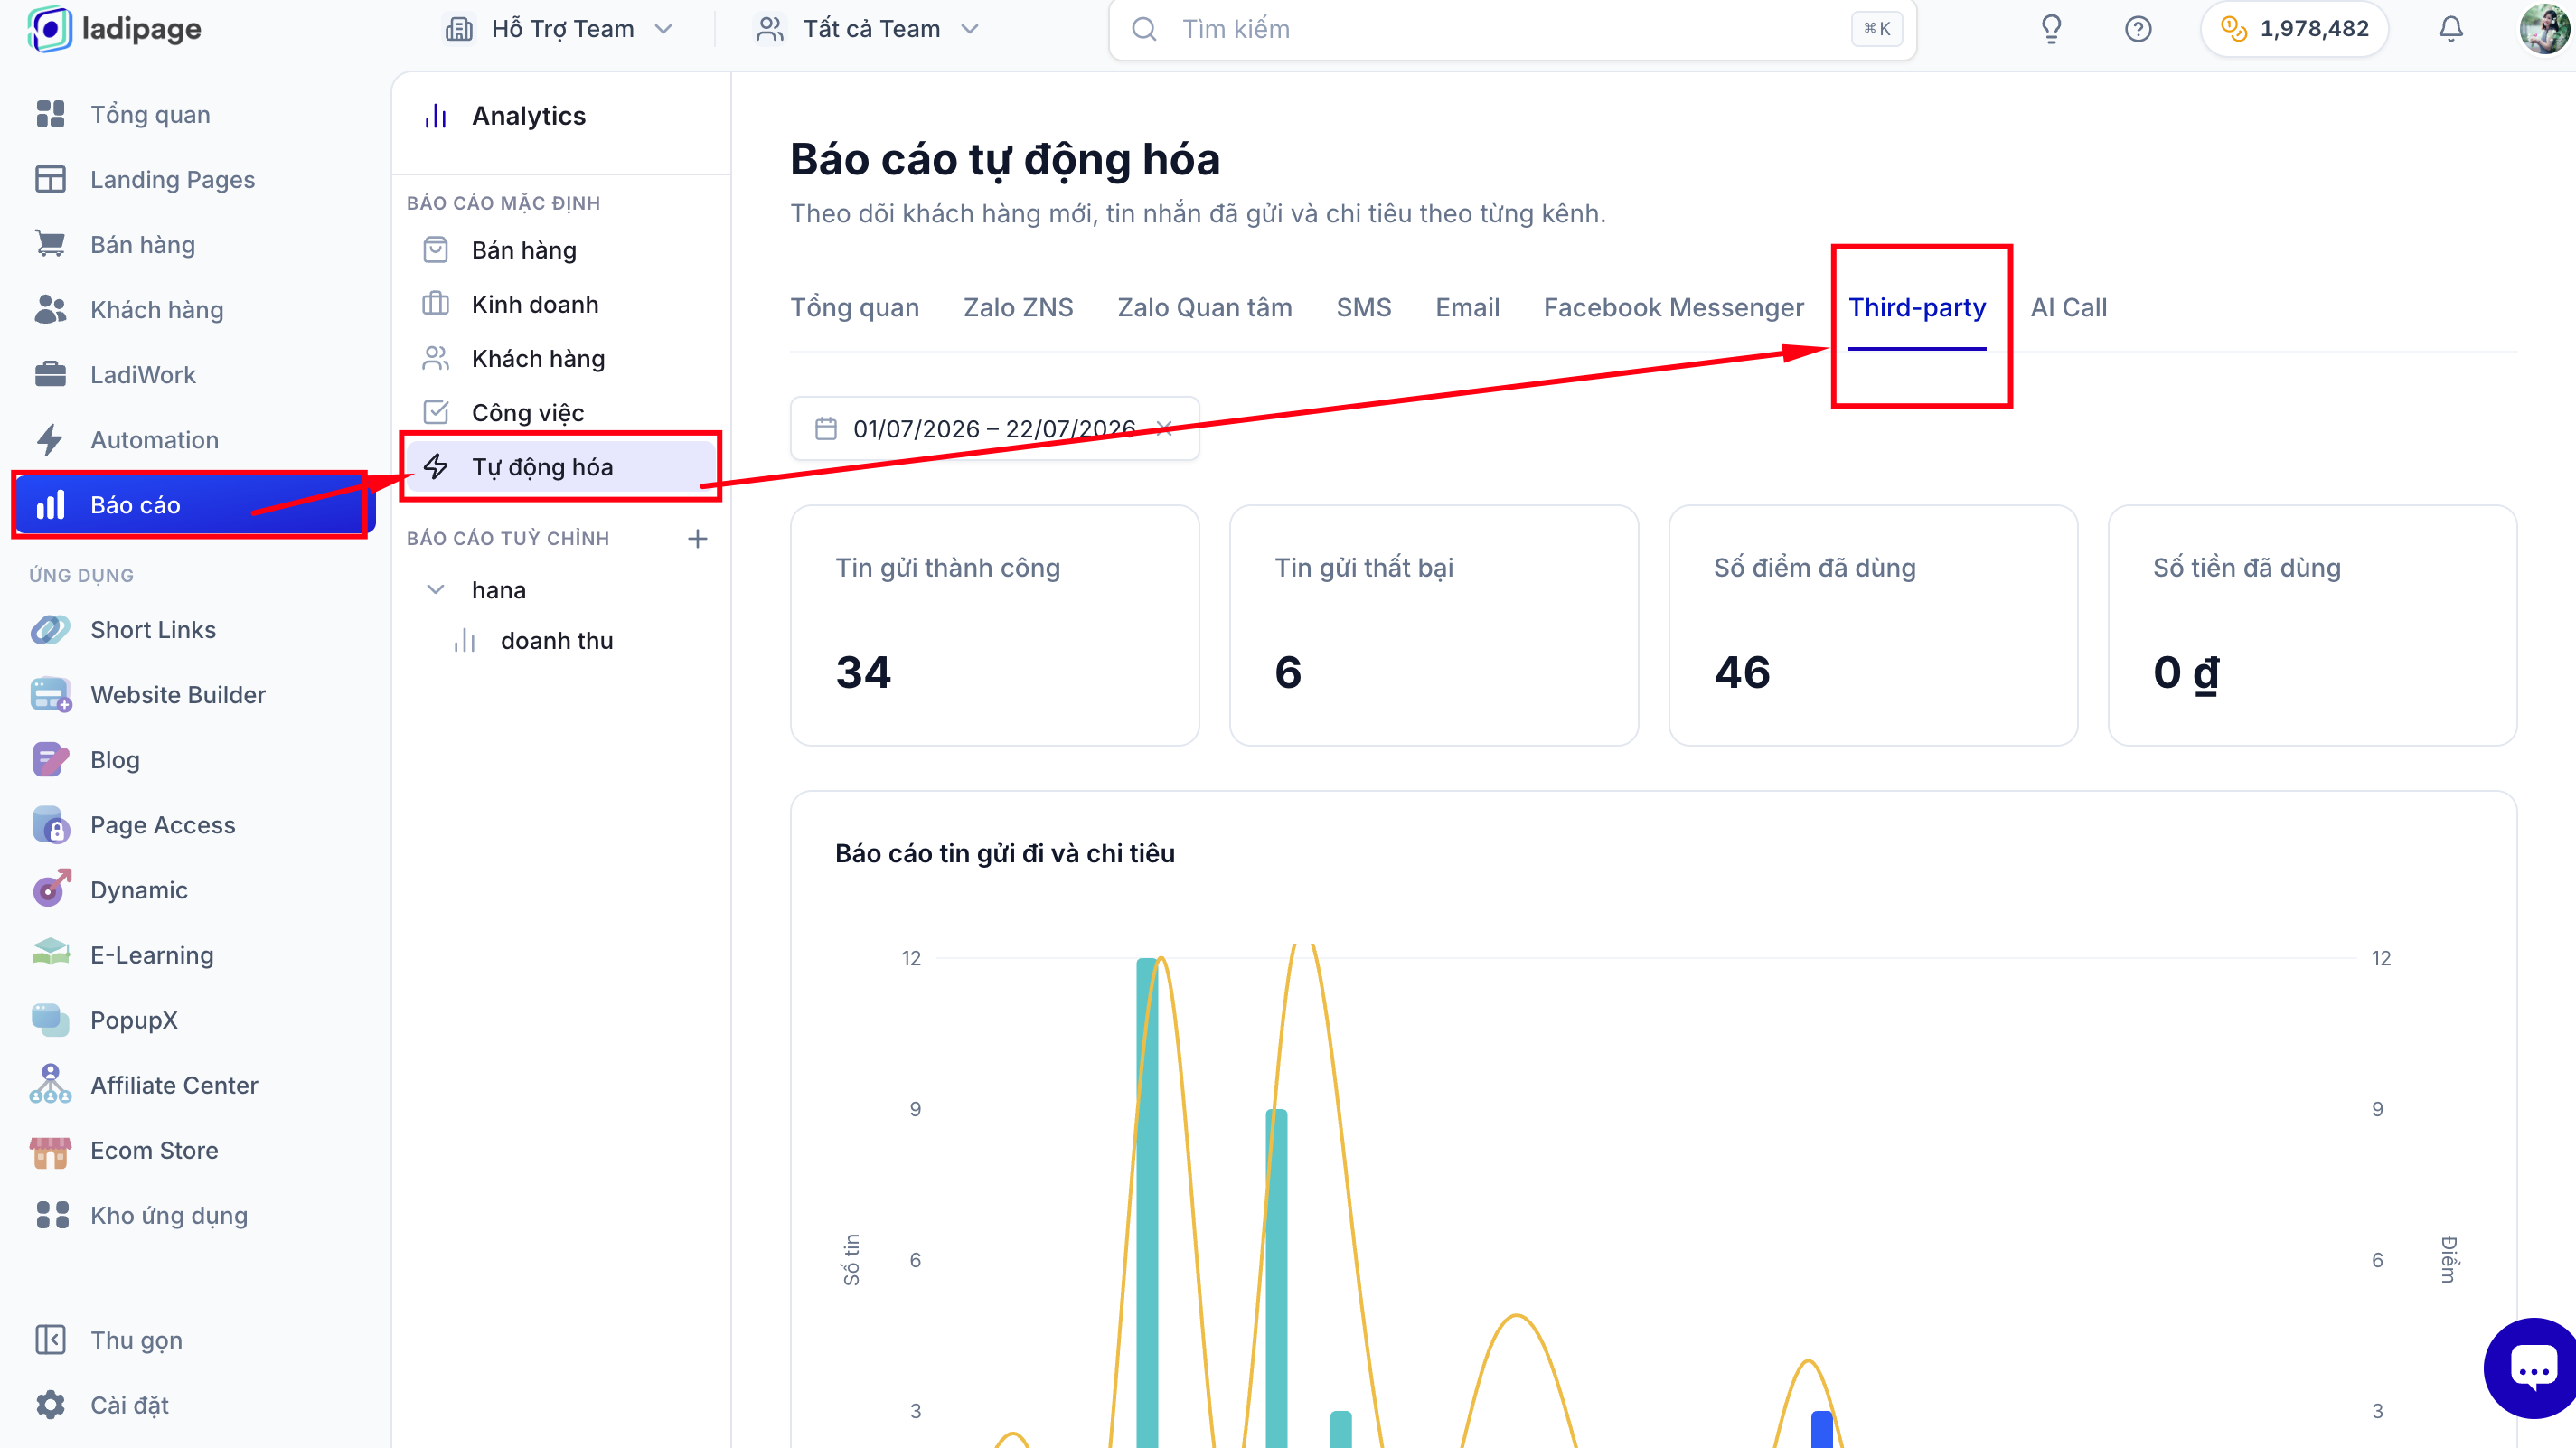Image resolution: width=2576 pixels, height=1448 pixels.
Task: Open Cài đặt settings gear
Action: click(x=128, y=1405)
